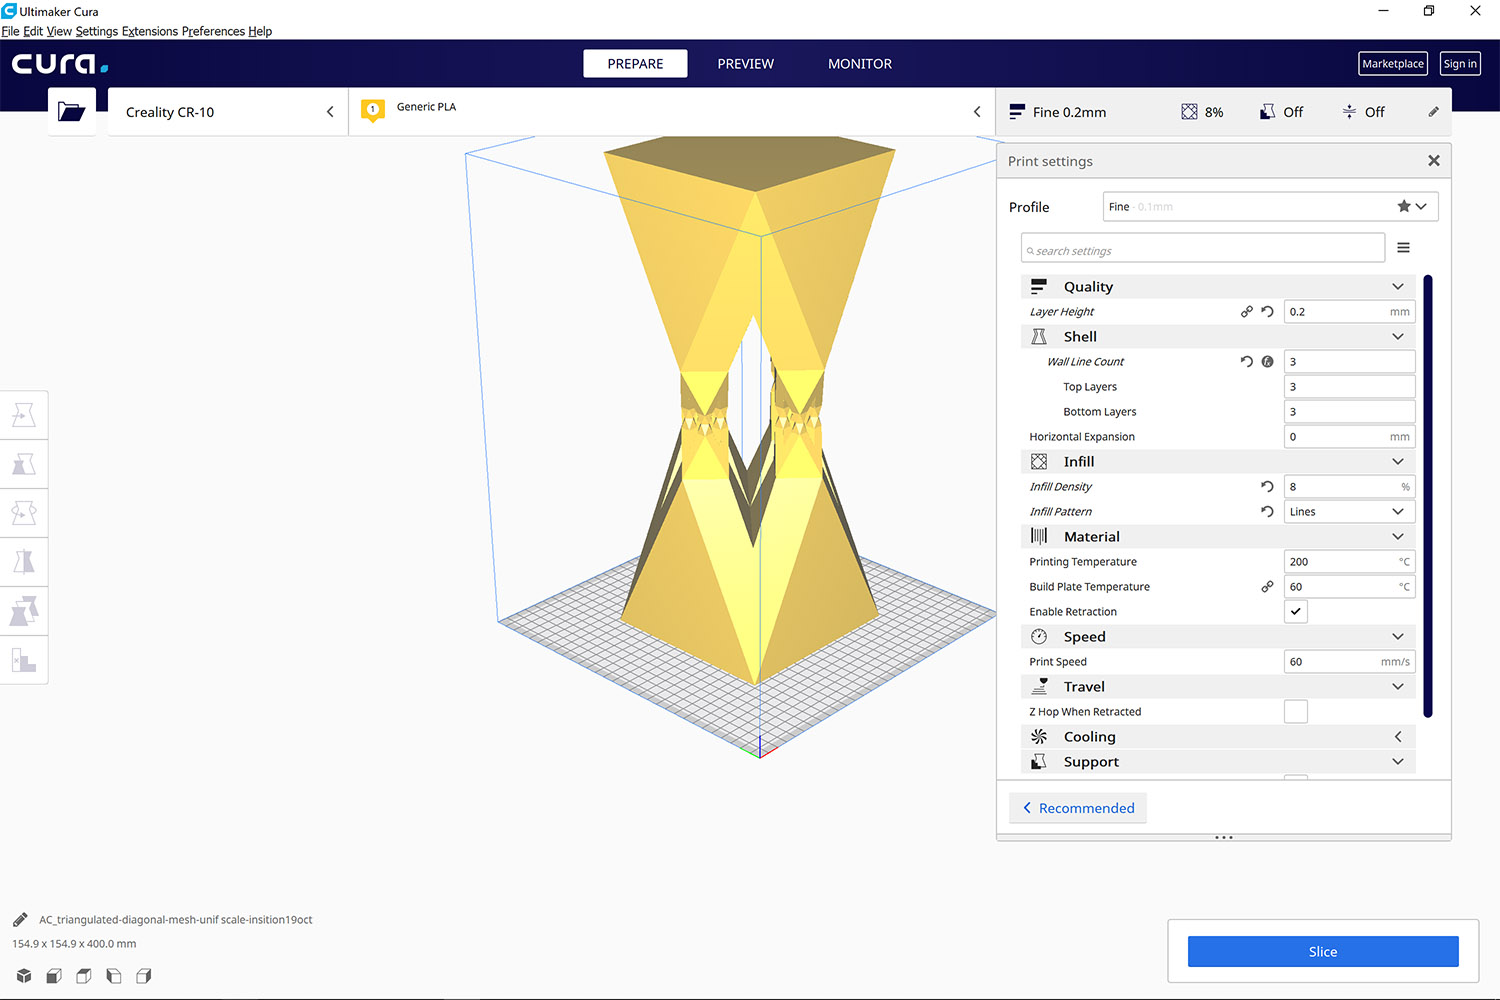Select the Mirror tool
Image resolution: width=1500 pixels, height=1000 pixels.
click(24, 561)
